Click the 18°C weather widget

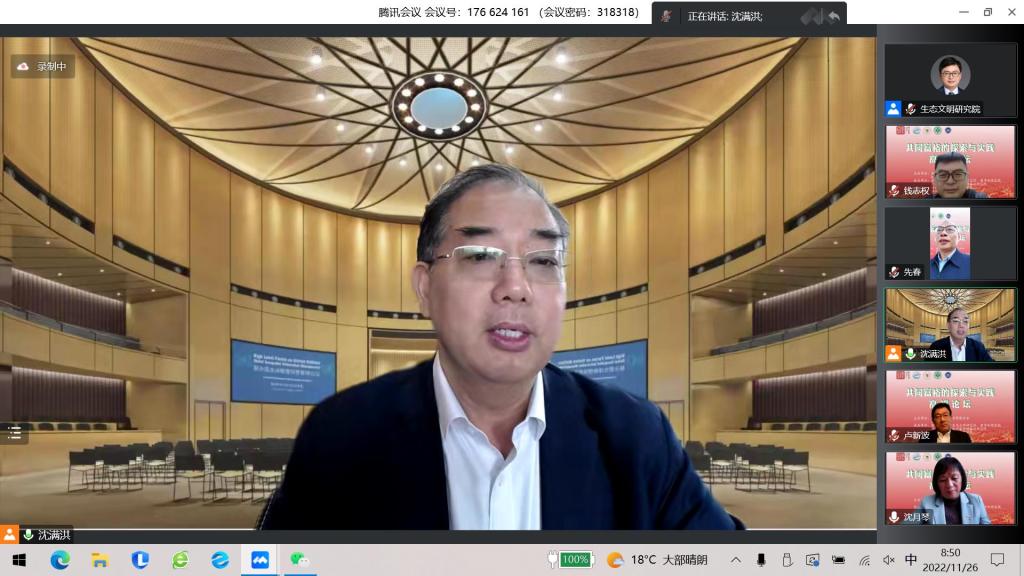[x=657, y=559]
